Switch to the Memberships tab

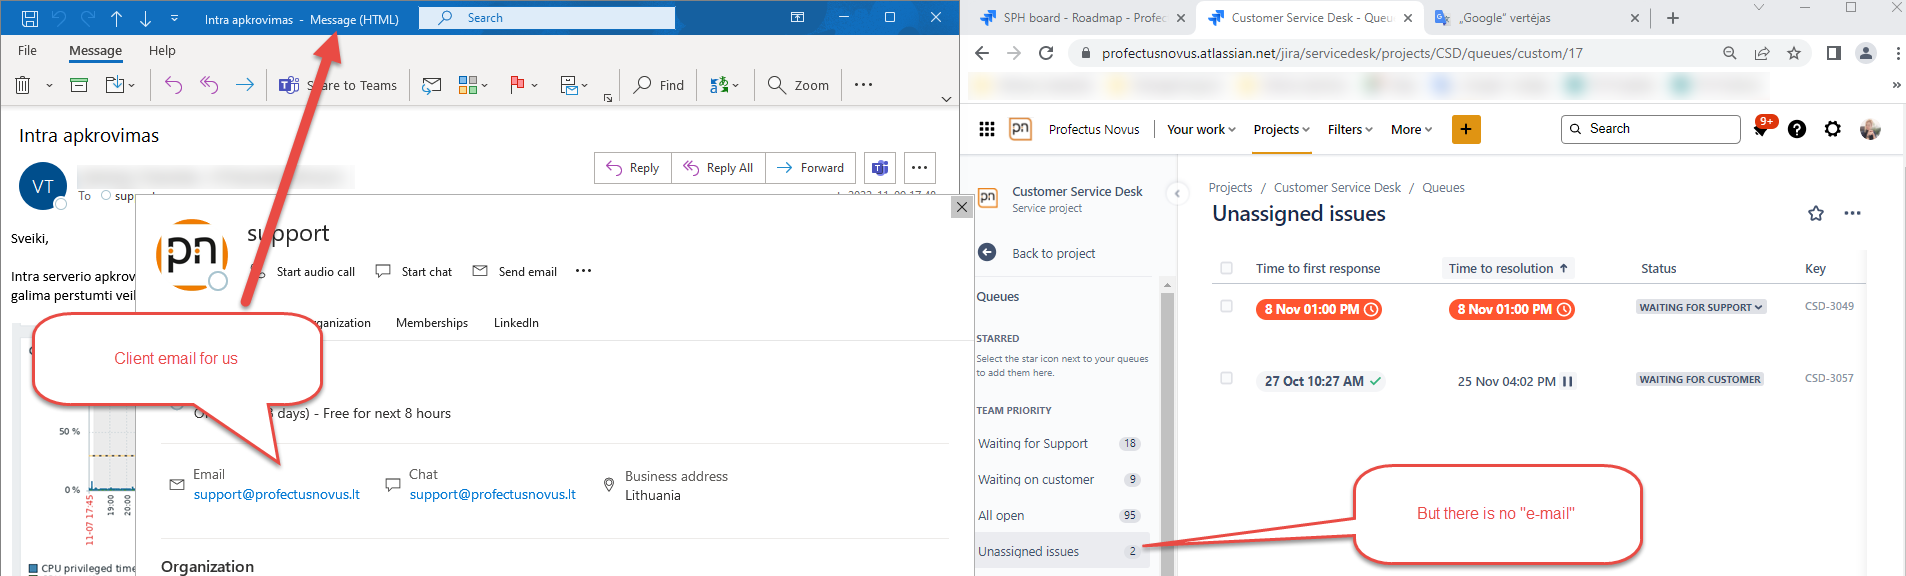[x=432, y=323]
